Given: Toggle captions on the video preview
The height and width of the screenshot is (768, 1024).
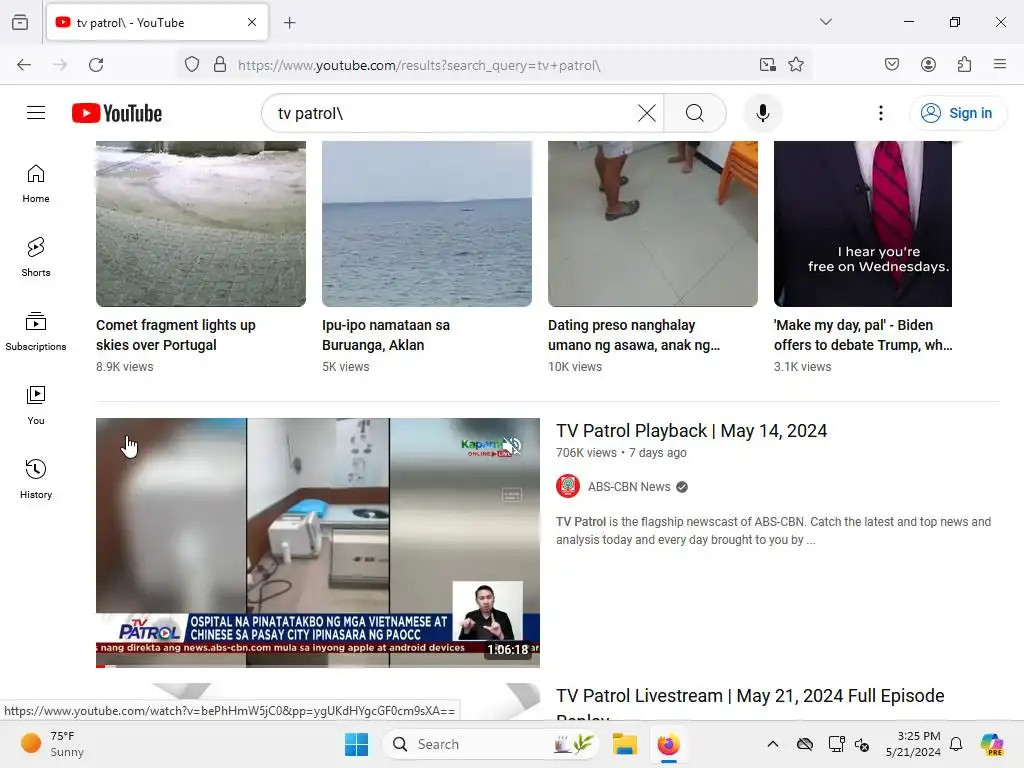Looking at the screenshot, I should (x=512, y=495).
